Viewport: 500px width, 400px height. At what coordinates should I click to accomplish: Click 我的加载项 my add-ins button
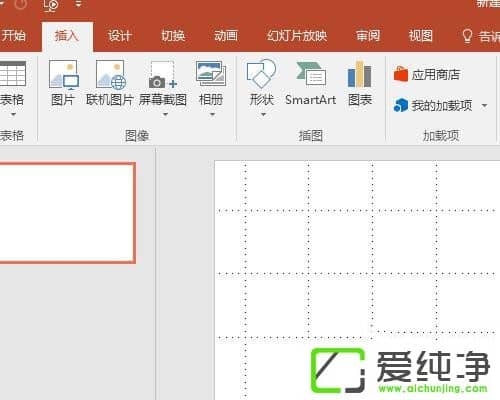click(433, 105)
